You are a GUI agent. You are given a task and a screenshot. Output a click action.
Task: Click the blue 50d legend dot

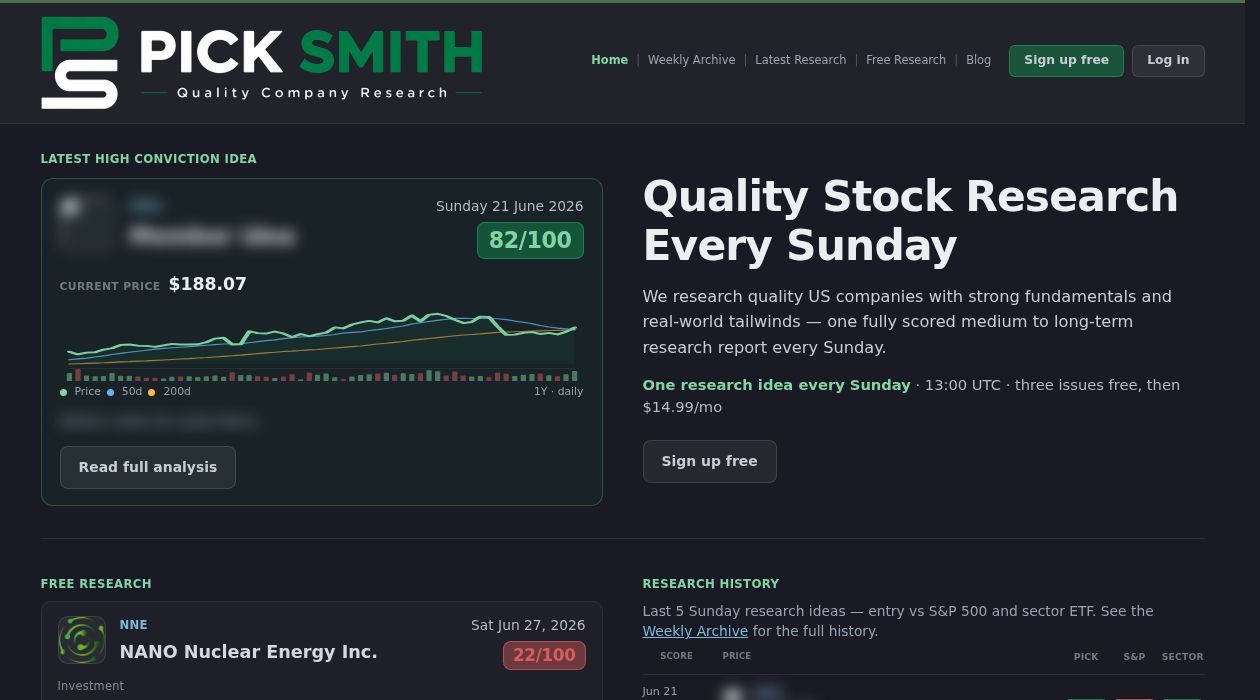point(111,392)
